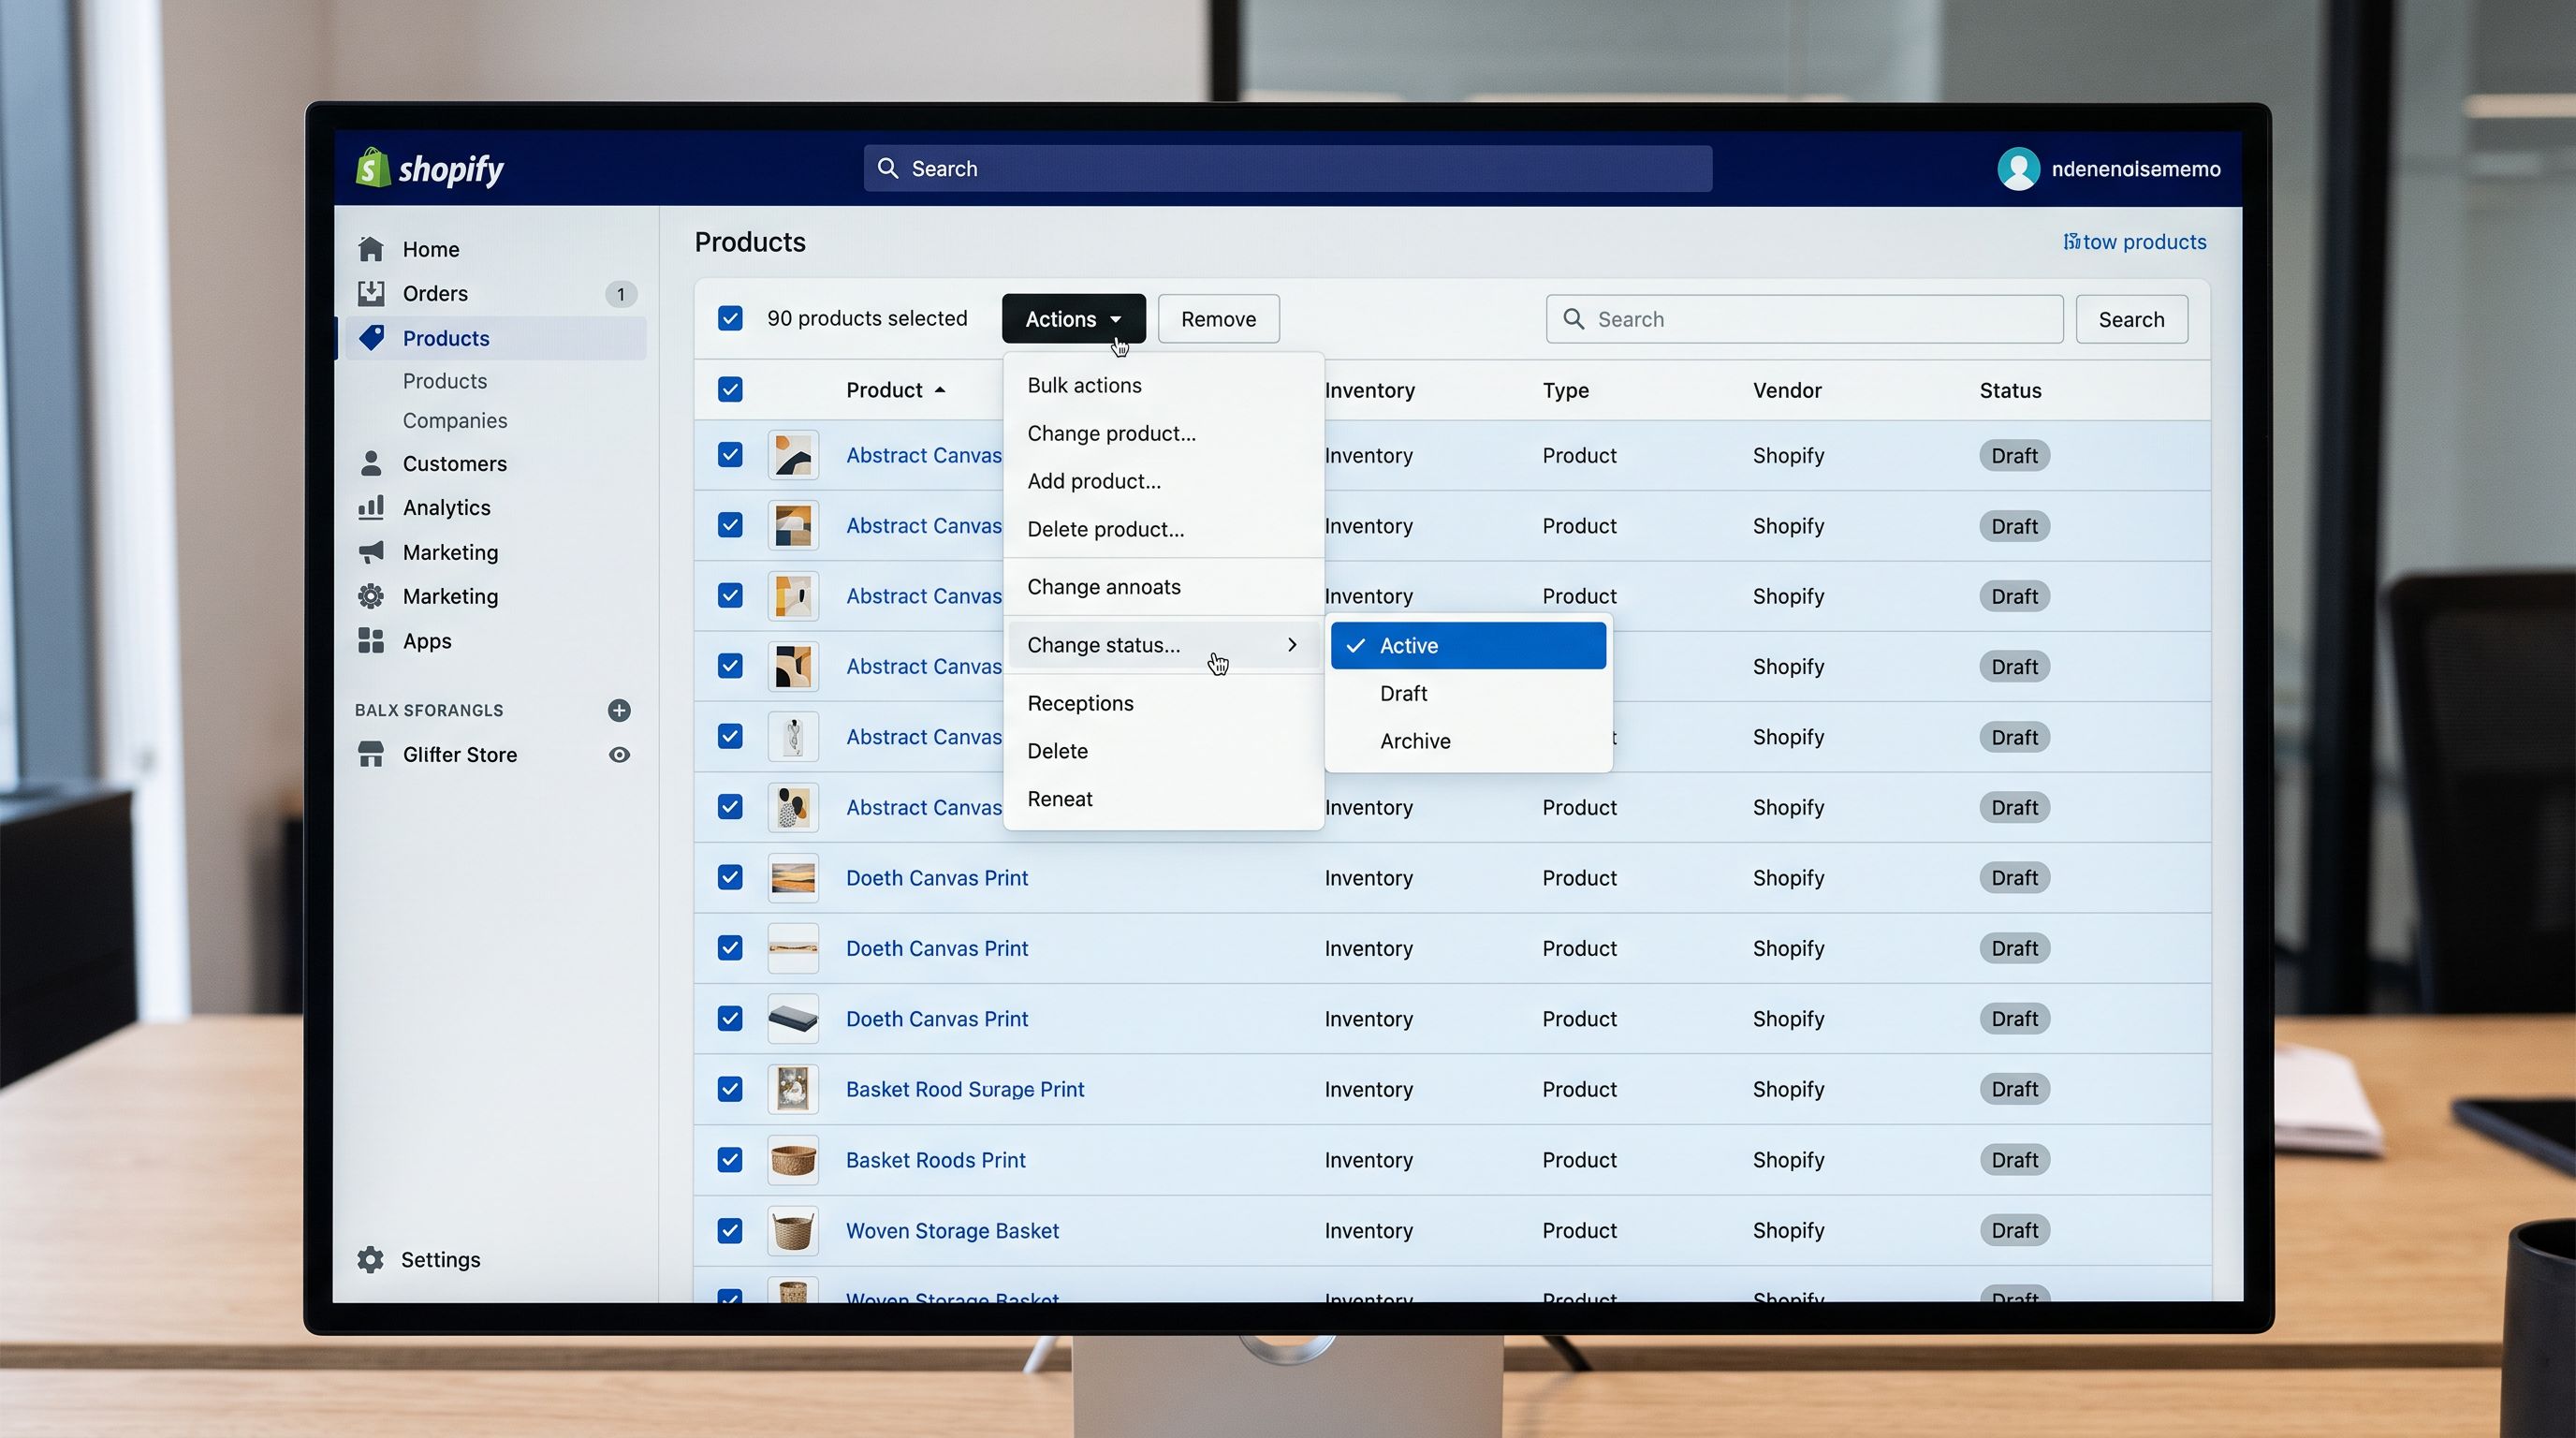The image size is (2576, 1438).
Task: Click the user avatar icon
Action: tap(2018, 168)
